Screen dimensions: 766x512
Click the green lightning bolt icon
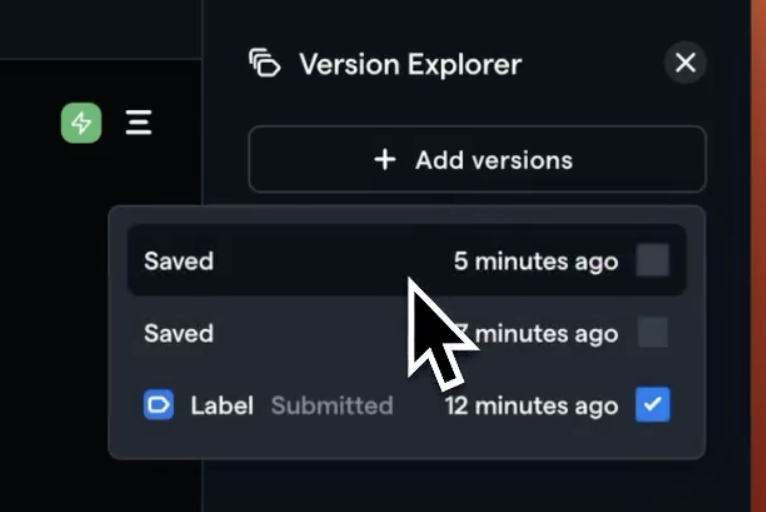click(81, 123)
